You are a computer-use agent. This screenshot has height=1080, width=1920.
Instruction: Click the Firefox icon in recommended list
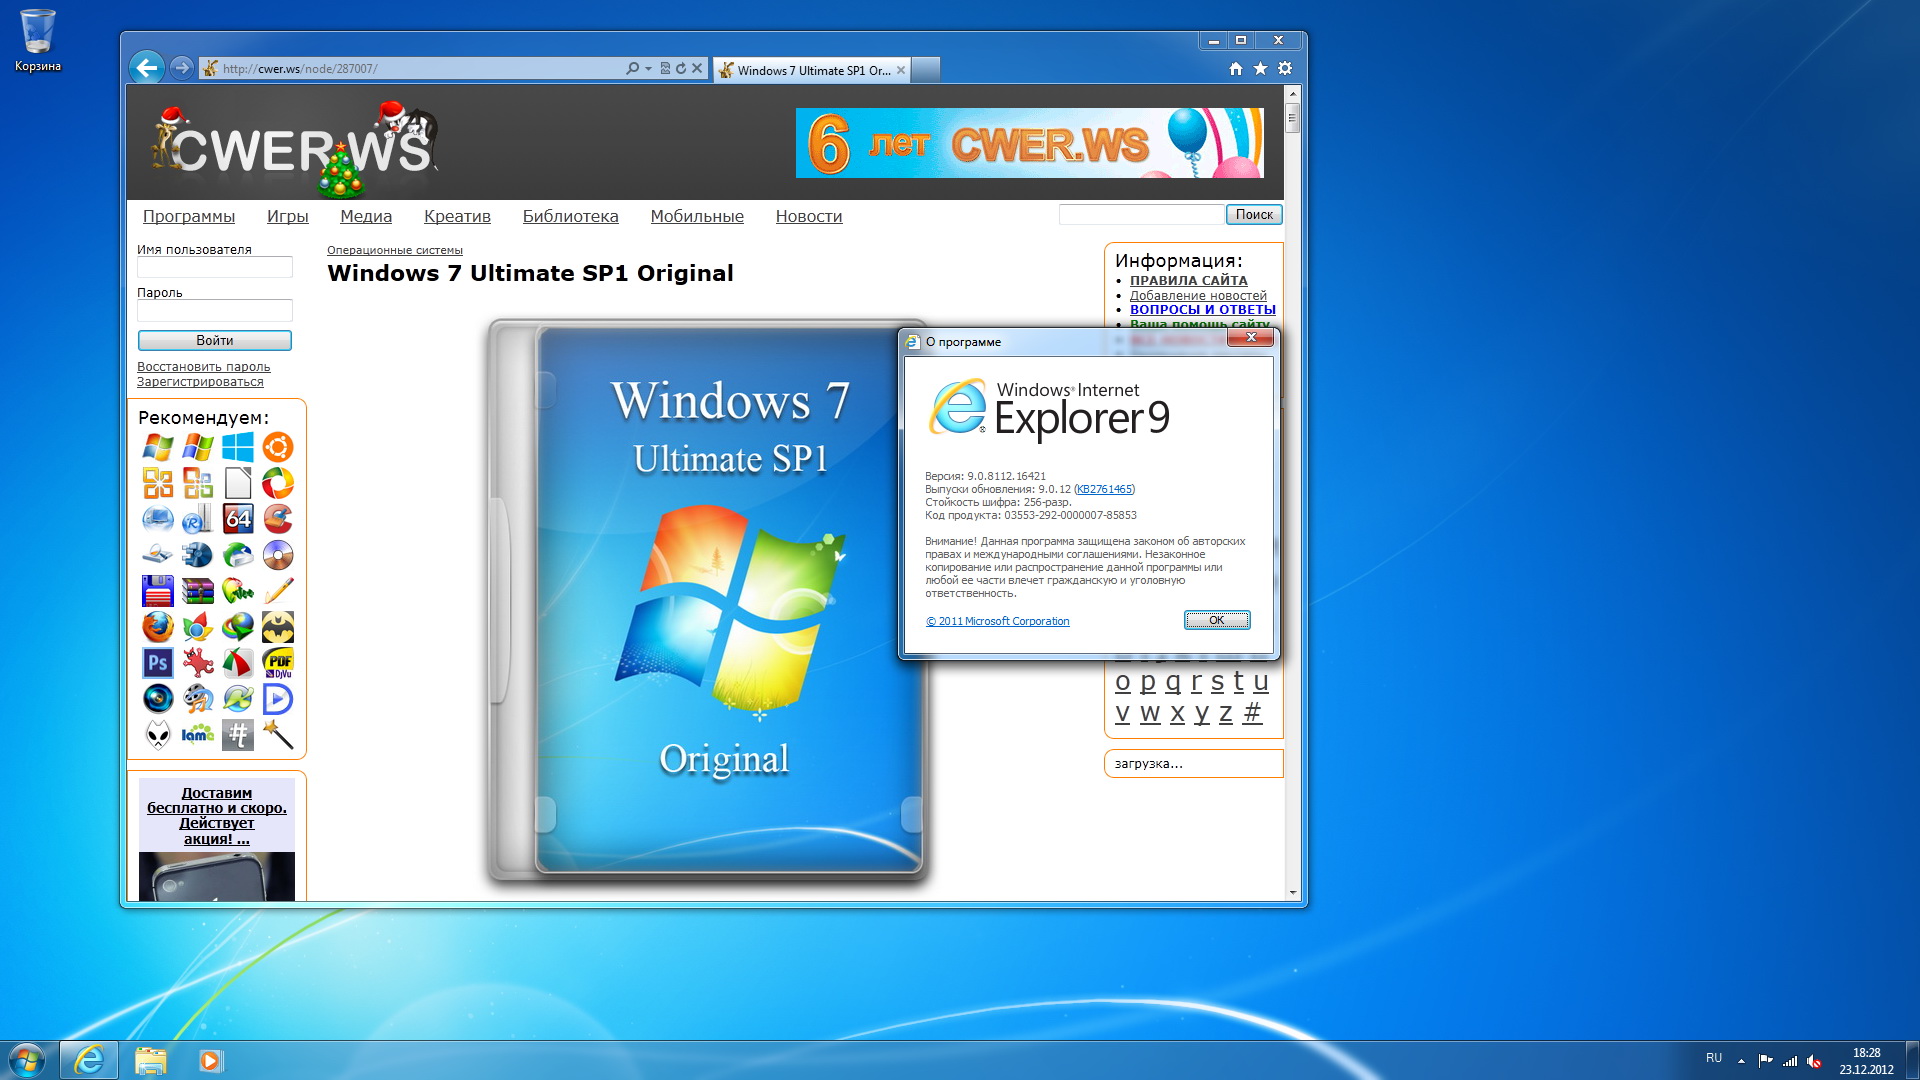tap(158, 627)
